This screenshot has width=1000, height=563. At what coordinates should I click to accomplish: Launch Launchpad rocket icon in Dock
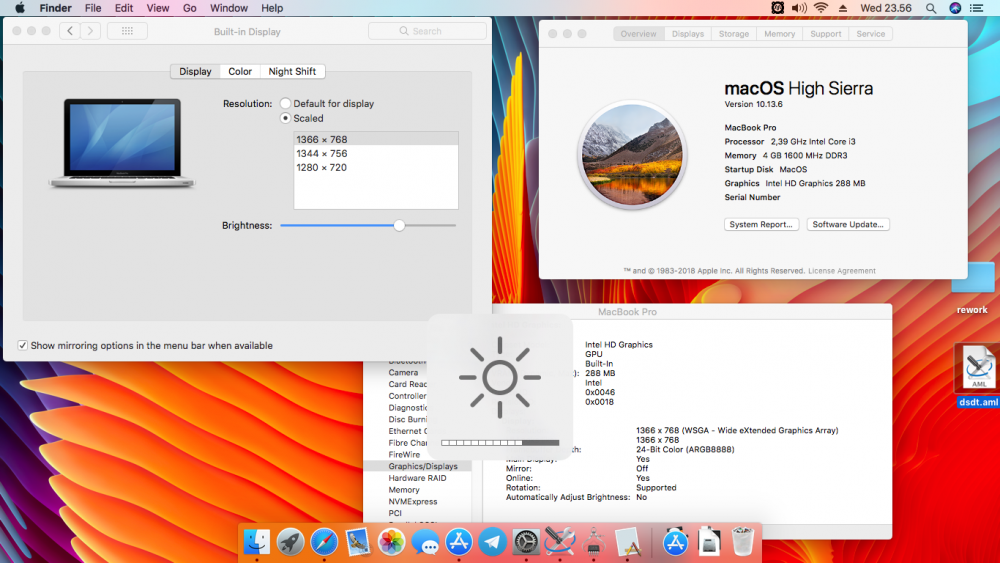click(290, 542)
